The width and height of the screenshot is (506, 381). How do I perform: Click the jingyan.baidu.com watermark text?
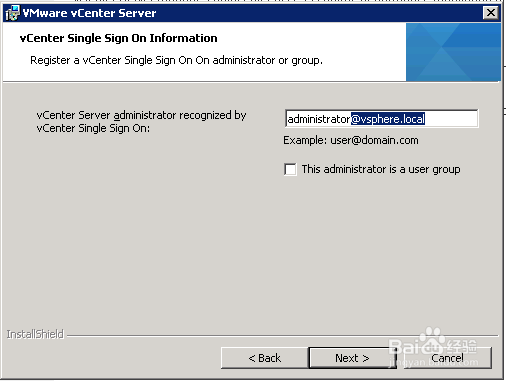[433, 362]
